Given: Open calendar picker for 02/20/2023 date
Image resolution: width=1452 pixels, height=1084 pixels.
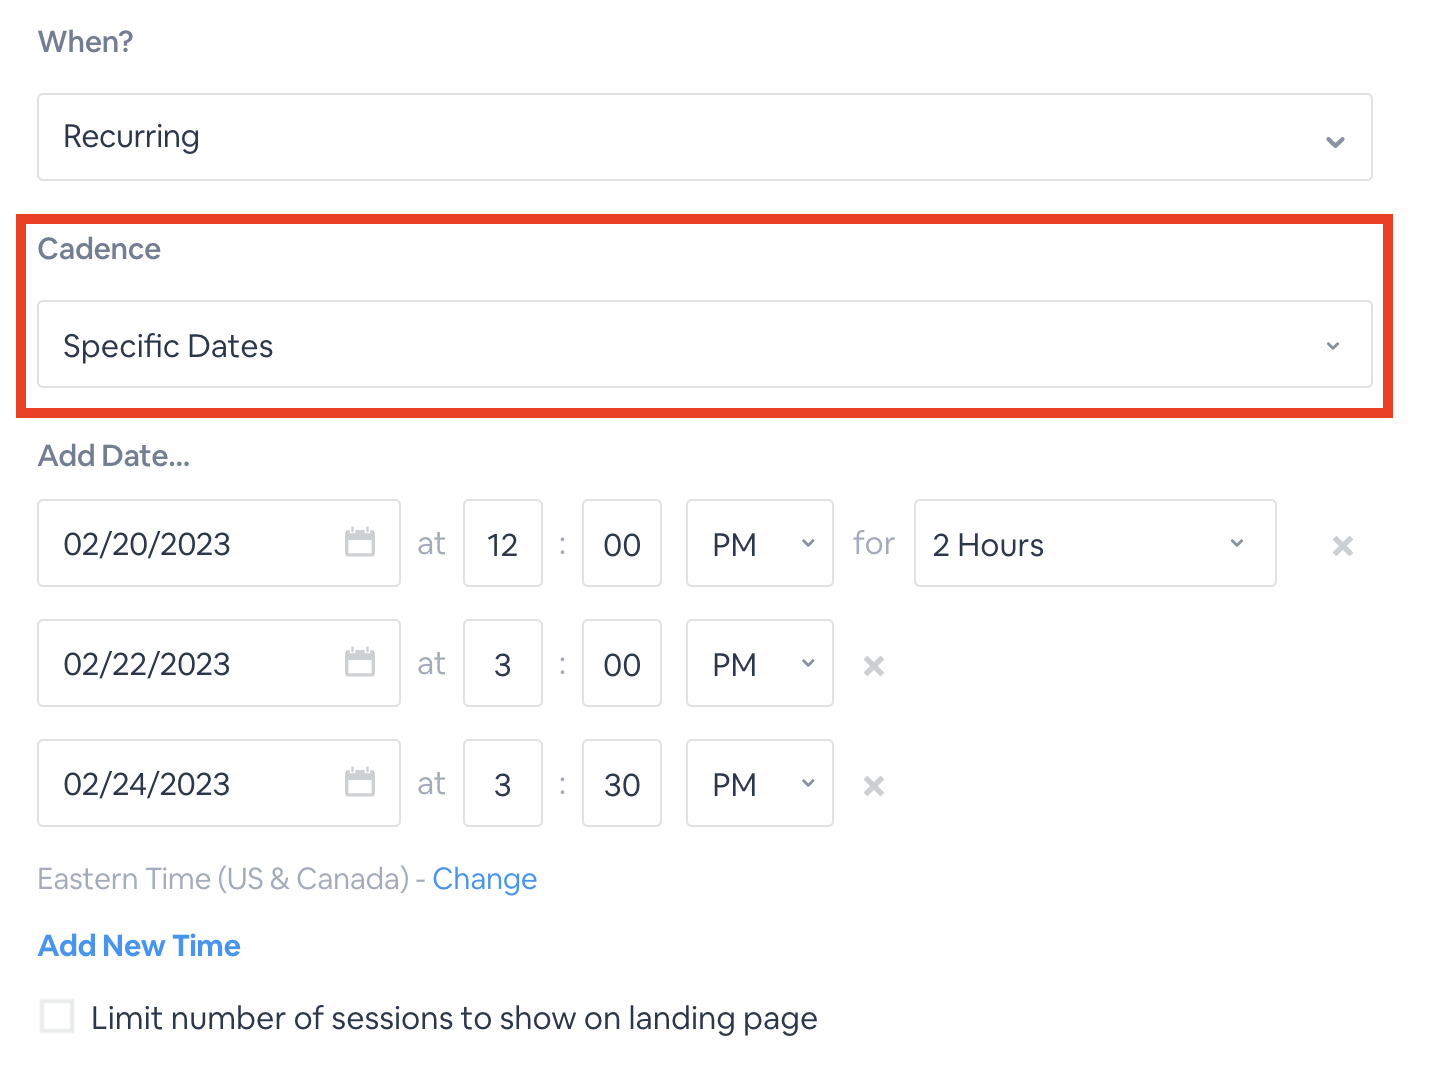Looking at the screenshot, I should [x=360, y=543].
